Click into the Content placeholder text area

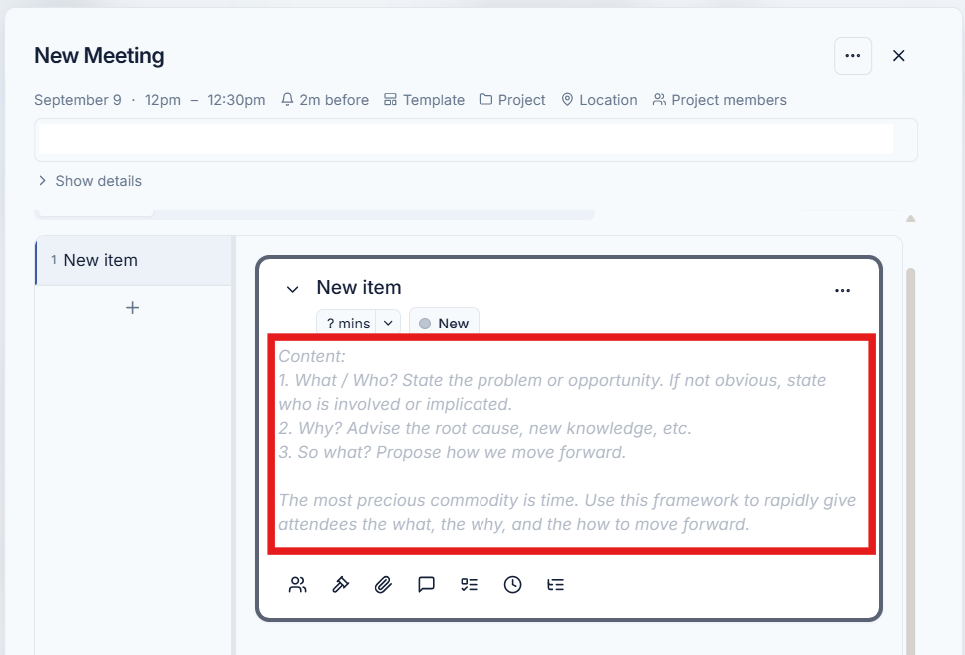(571, 440)
